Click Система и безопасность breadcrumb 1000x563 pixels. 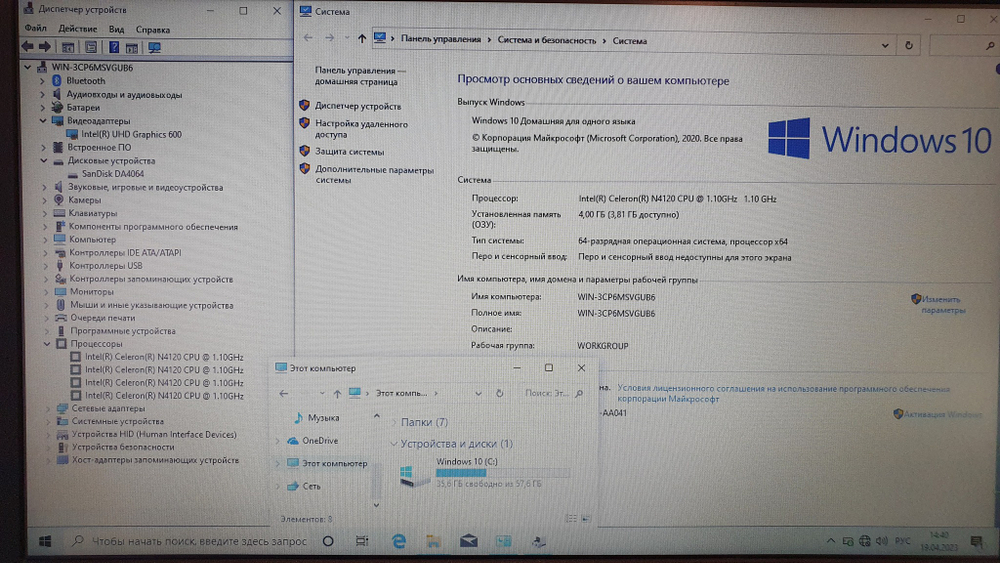pos(547,40)
